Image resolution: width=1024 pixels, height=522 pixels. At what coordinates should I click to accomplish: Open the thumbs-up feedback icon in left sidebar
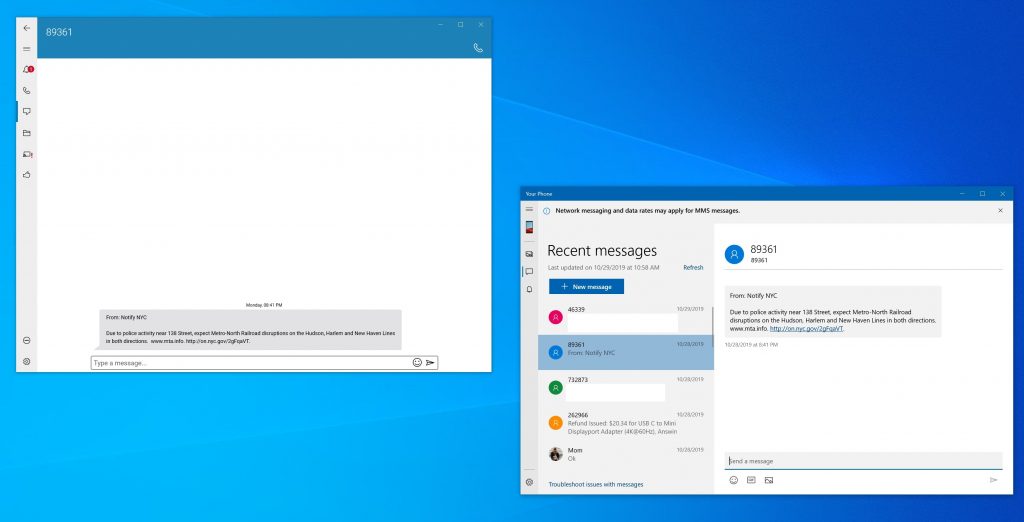point(27,175)
